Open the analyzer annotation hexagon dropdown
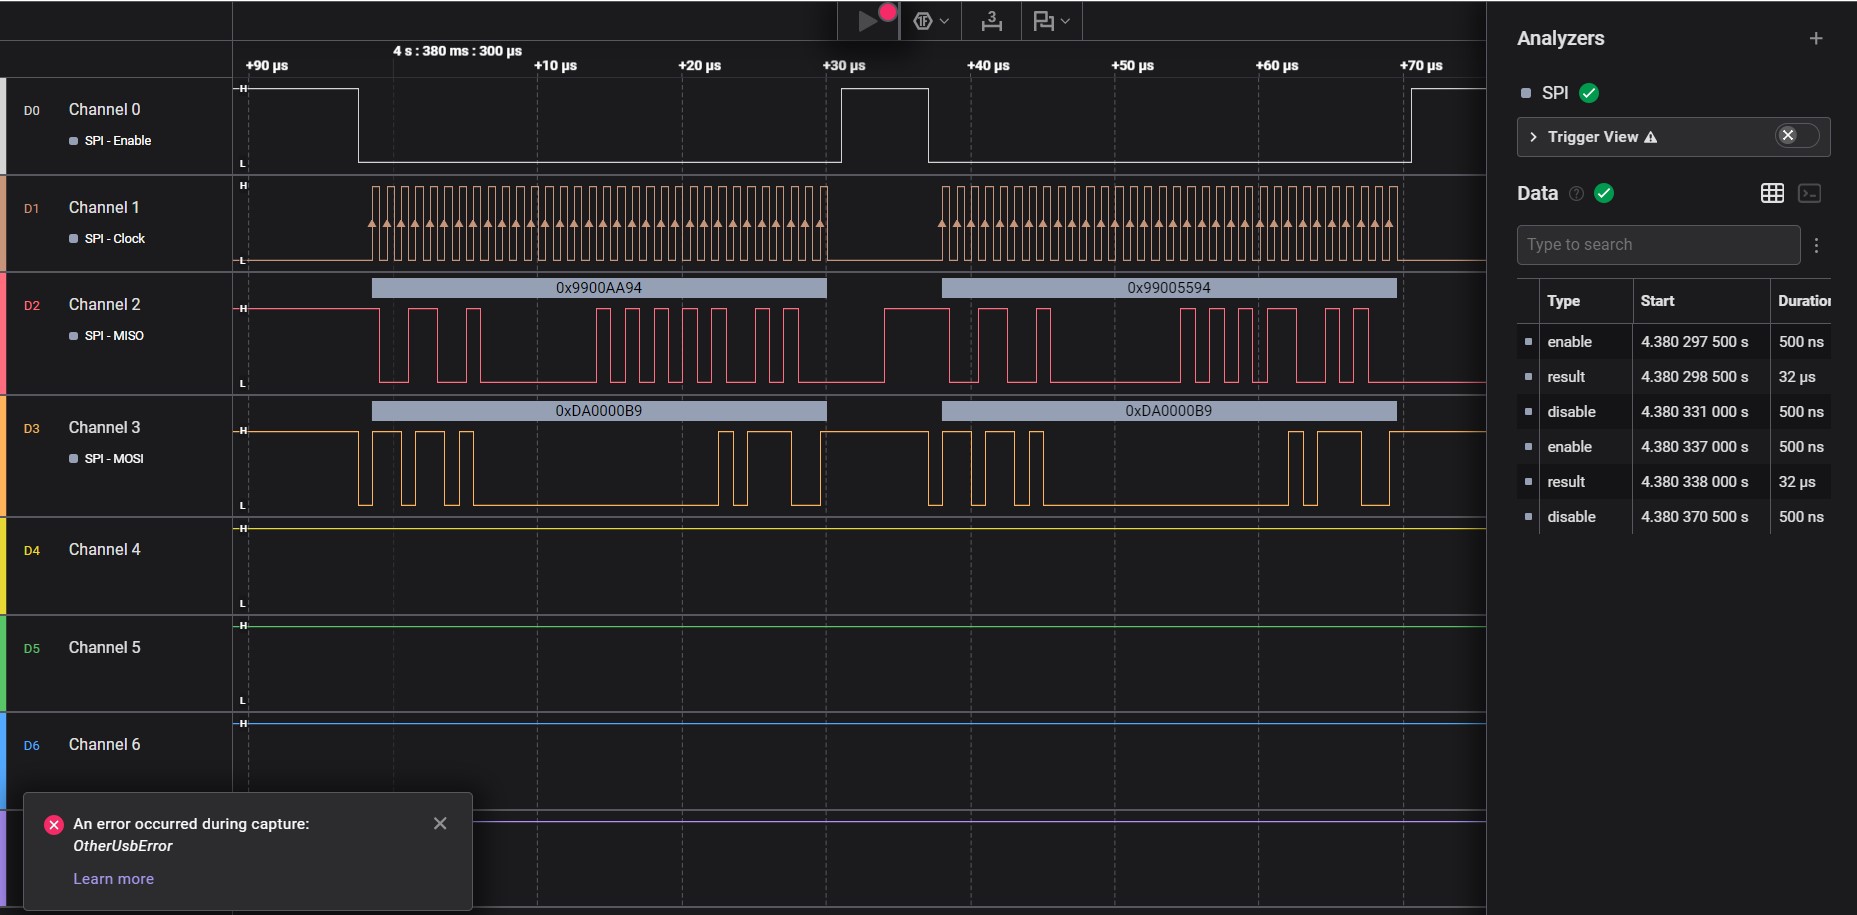1857x915 pixels. click(930, 21)
